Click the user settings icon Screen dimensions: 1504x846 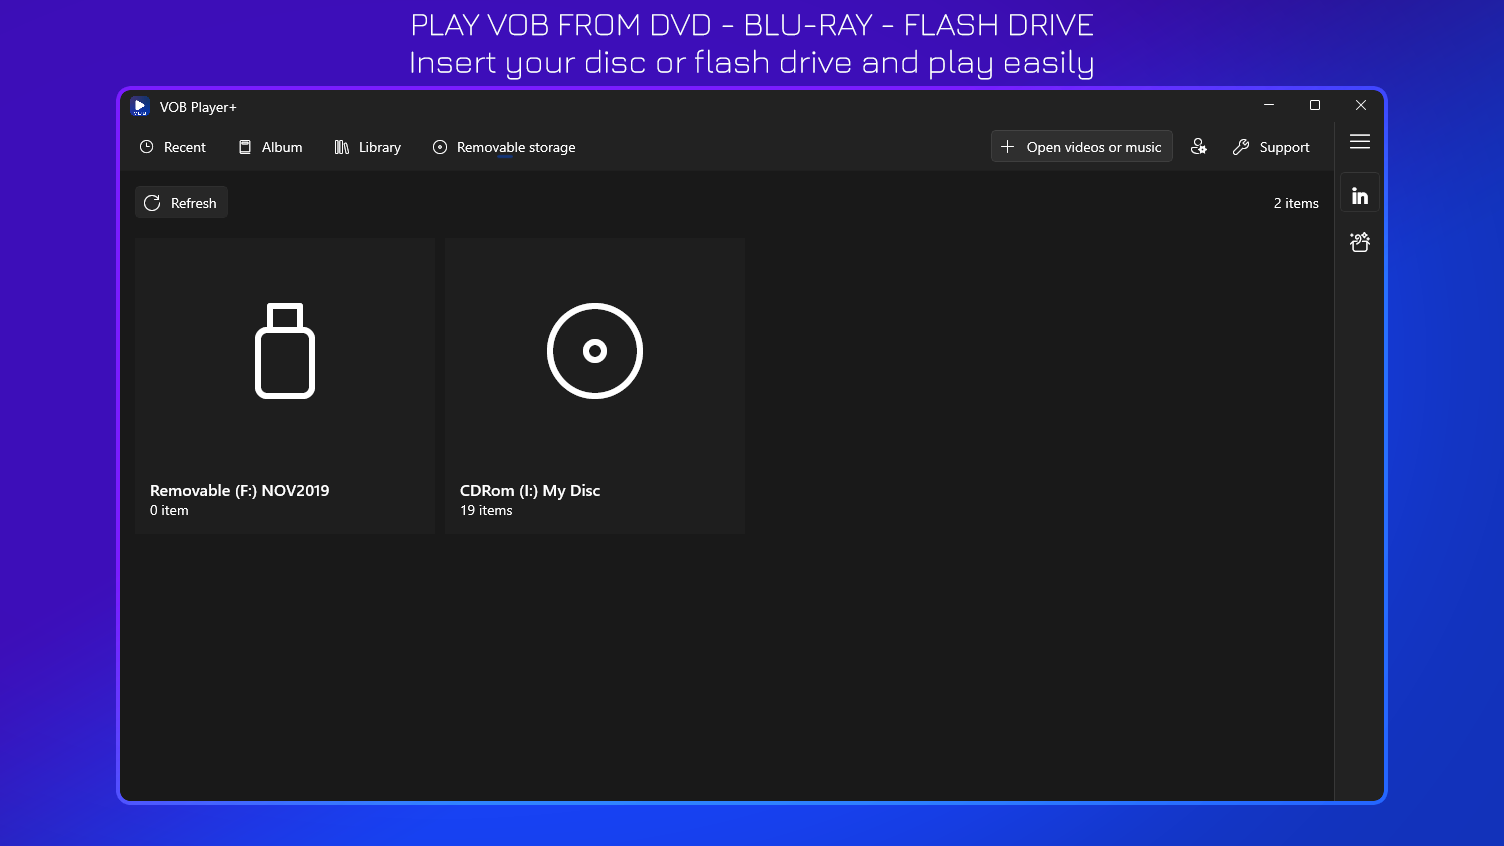(1199, 146)
